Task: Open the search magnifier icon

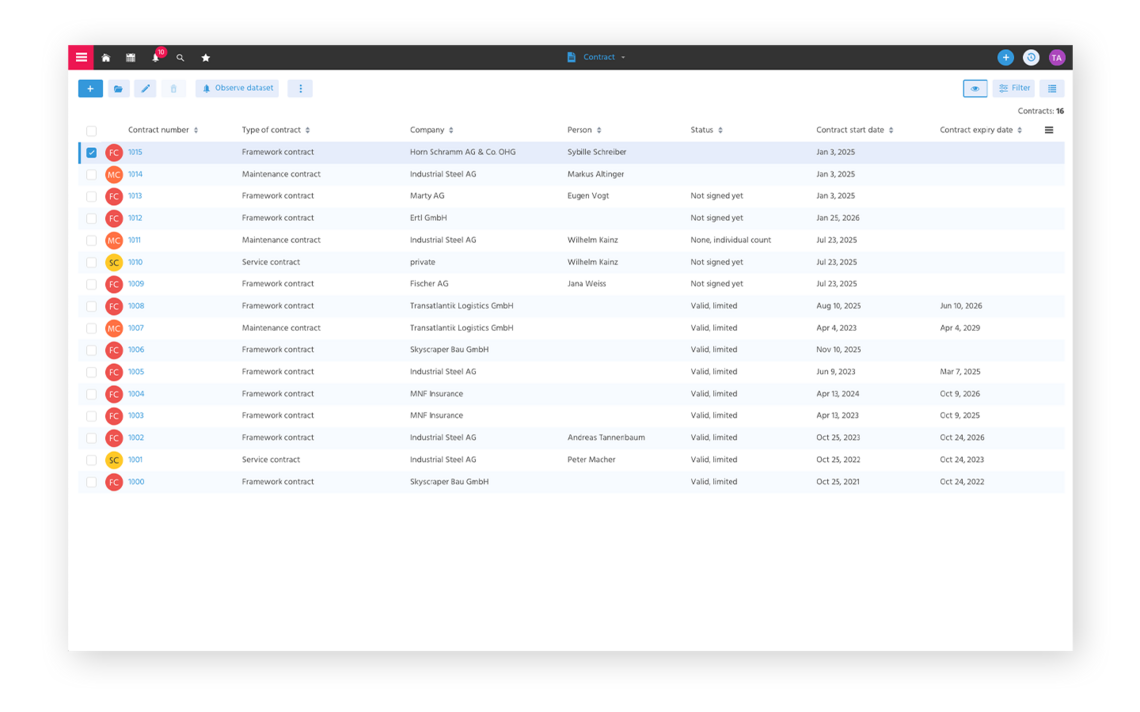Action: click(x=180, y=57)
